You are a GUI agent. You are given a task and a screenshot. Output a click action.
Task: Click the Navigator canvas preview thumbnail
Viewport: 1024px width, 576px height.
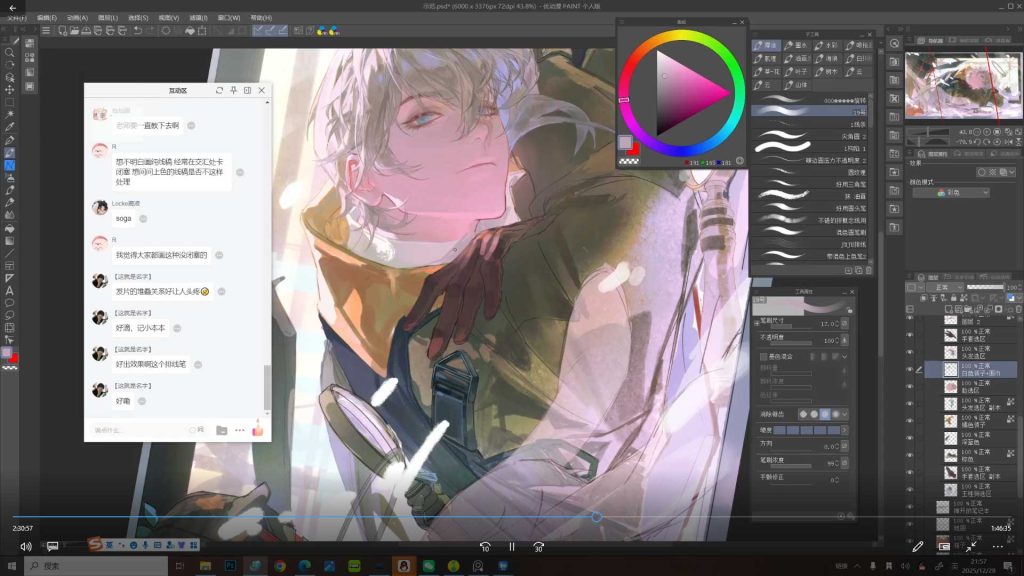coord(963,85)
